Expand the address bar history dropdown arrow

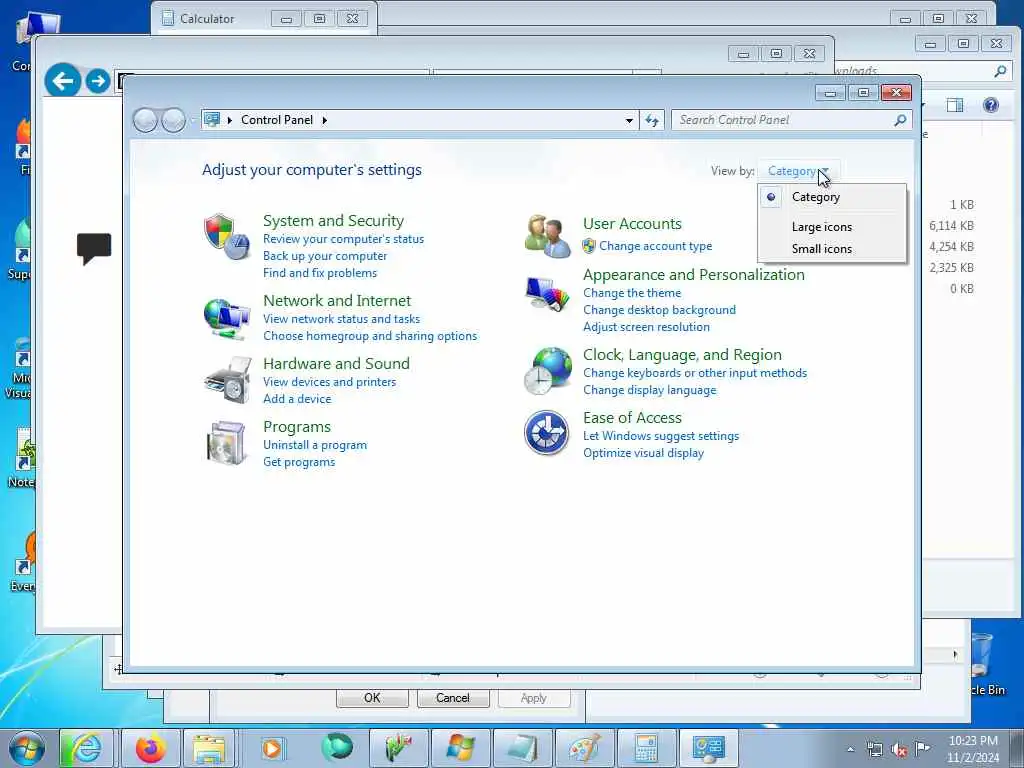629,120
